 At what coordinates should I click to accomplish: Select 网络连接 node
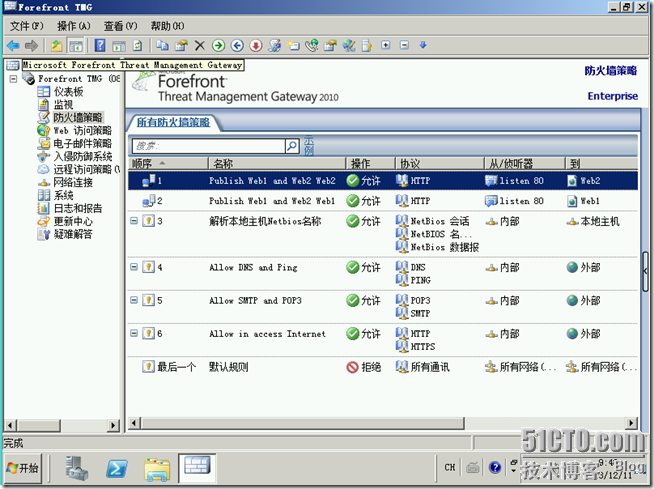[73, 182]
